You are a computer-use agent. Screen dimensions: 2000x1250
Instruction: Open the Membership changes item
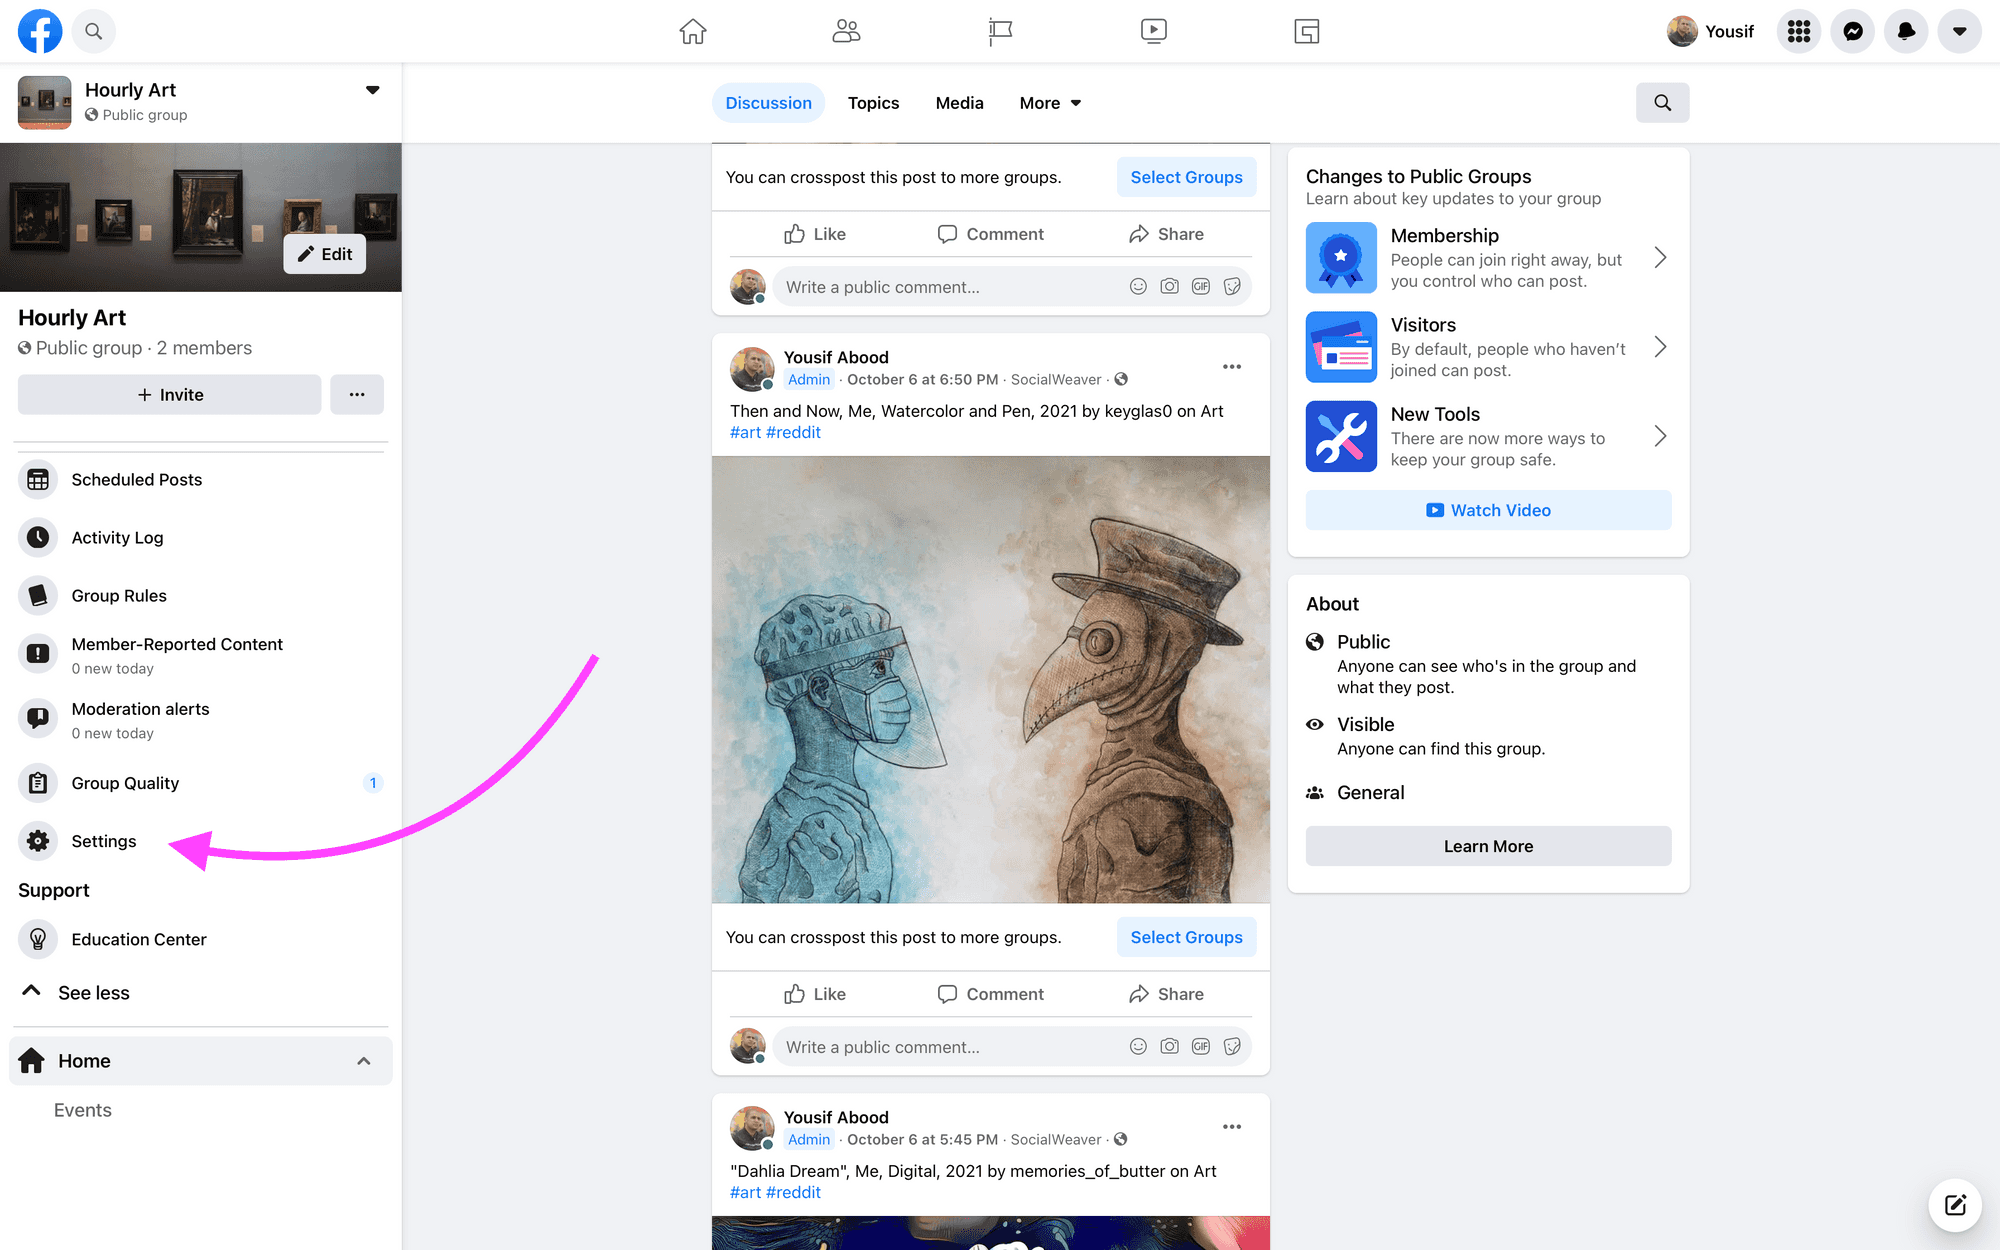click(1488, 258)
